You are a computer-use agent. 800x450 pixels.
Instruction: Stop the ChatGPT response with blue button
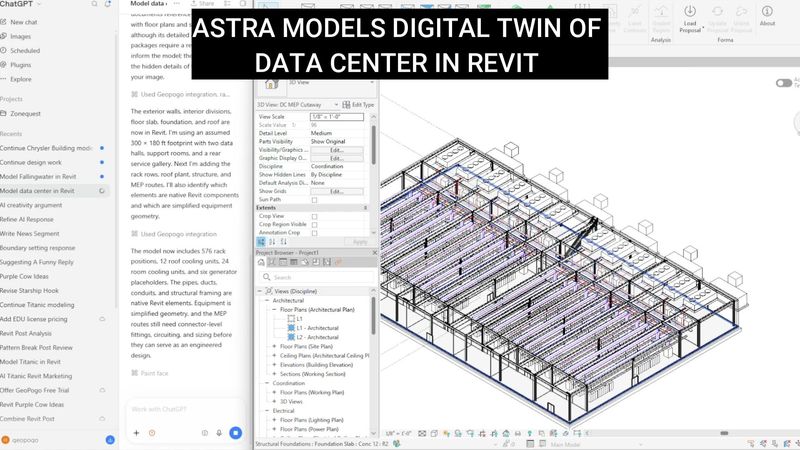tap(235, 433)
